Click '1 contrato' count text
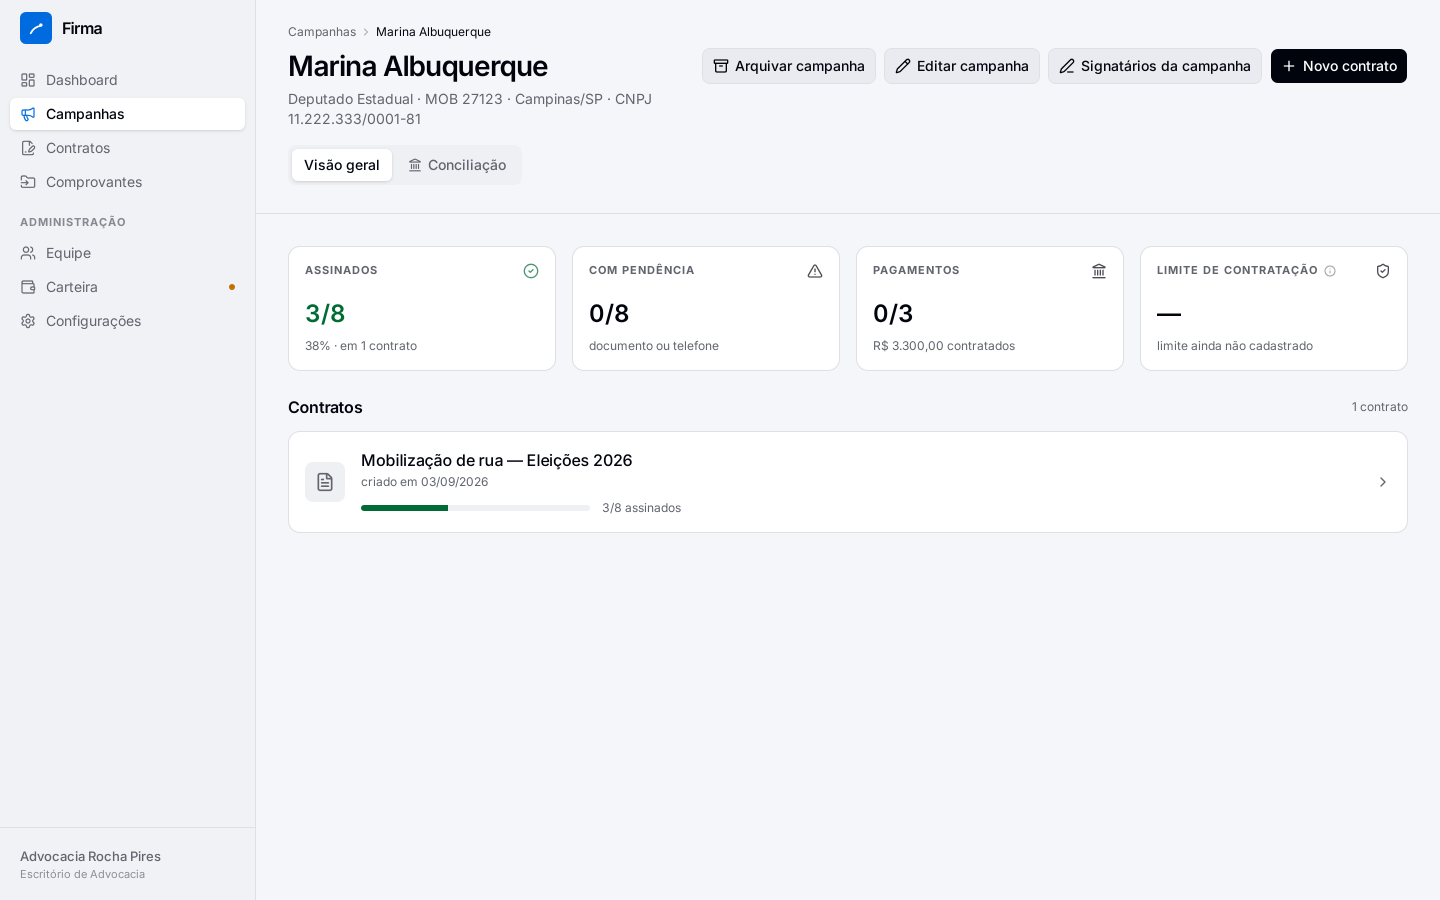 click(1380, 407)
